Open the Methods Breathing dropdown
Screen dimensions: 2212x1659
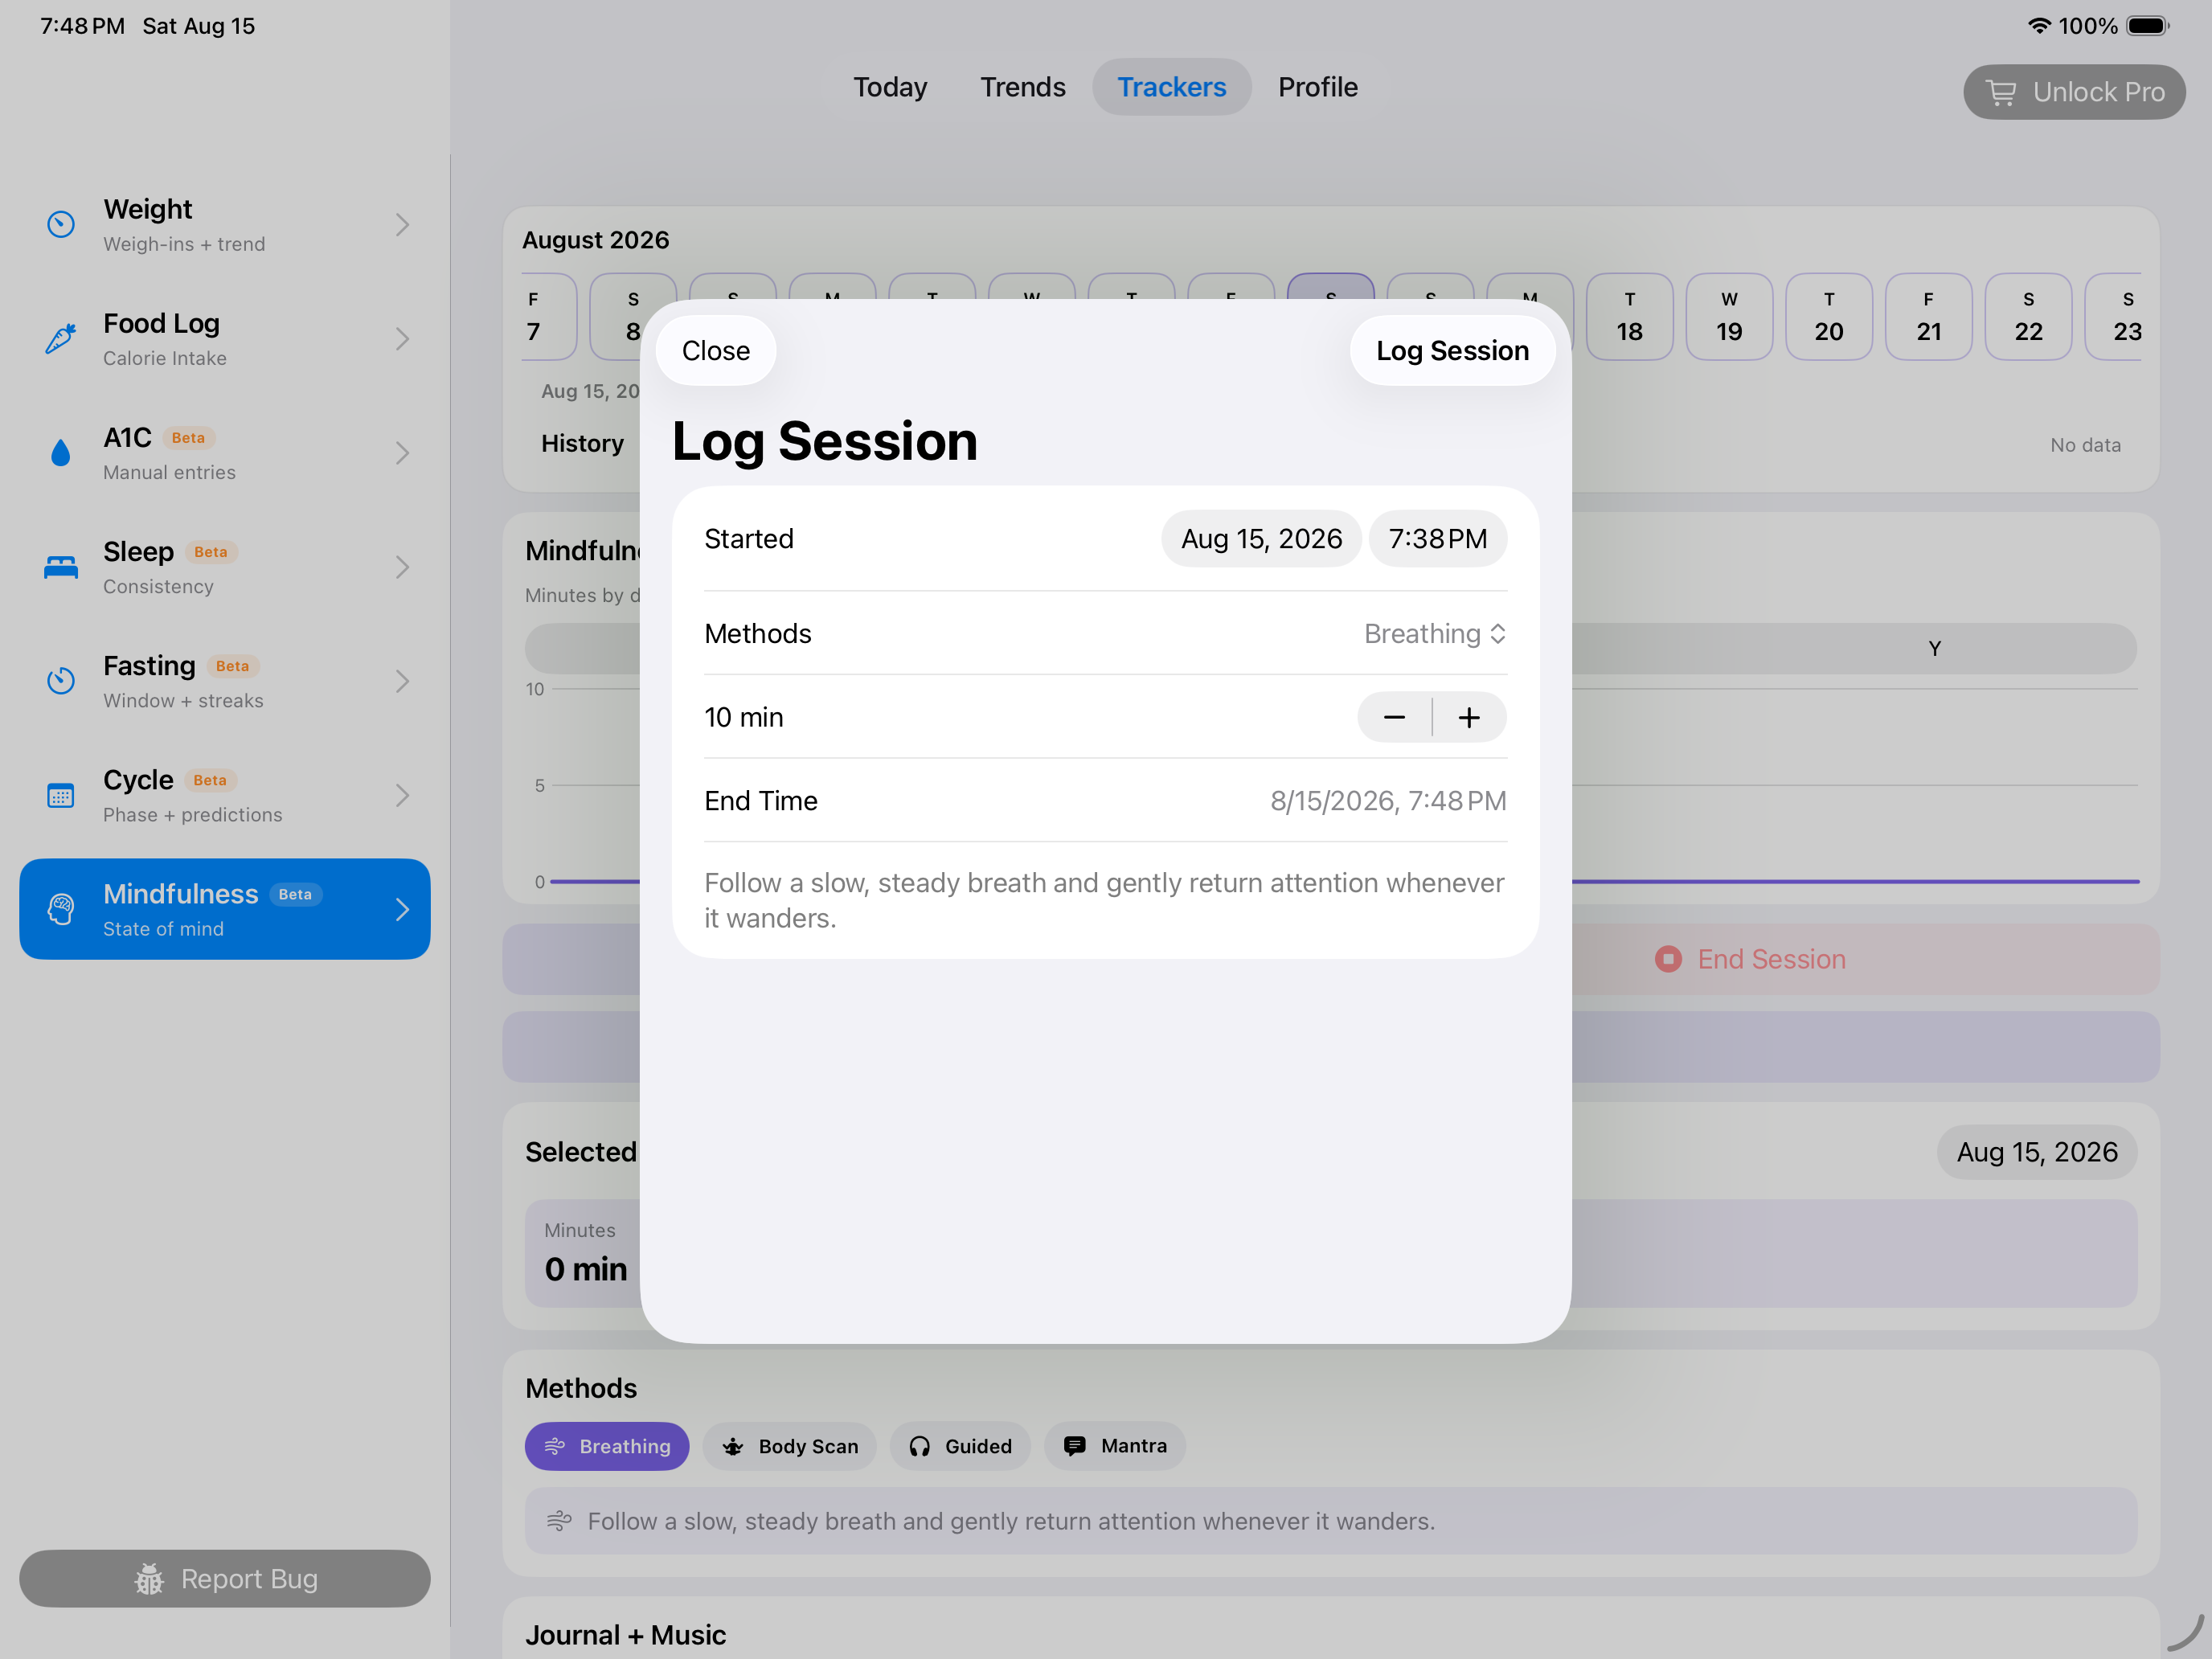(x=1435, y=634)
